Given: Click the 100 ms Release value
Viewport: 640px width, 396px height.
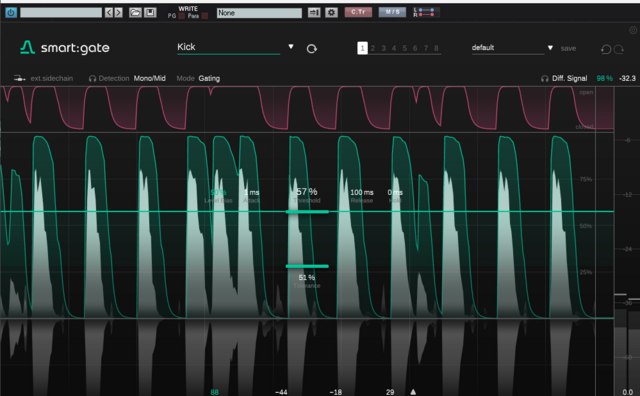Looking at the screenshot, I should pos(362,192).
